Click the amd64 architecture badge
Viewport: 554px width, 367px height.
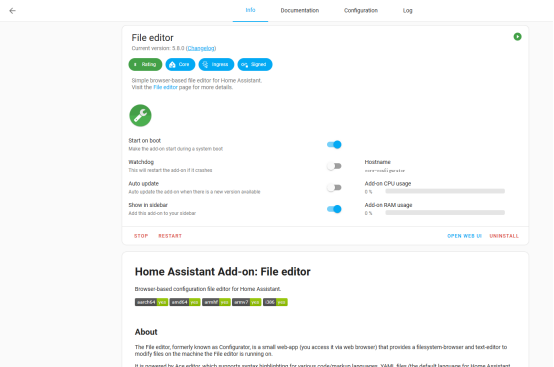[185, 302]
